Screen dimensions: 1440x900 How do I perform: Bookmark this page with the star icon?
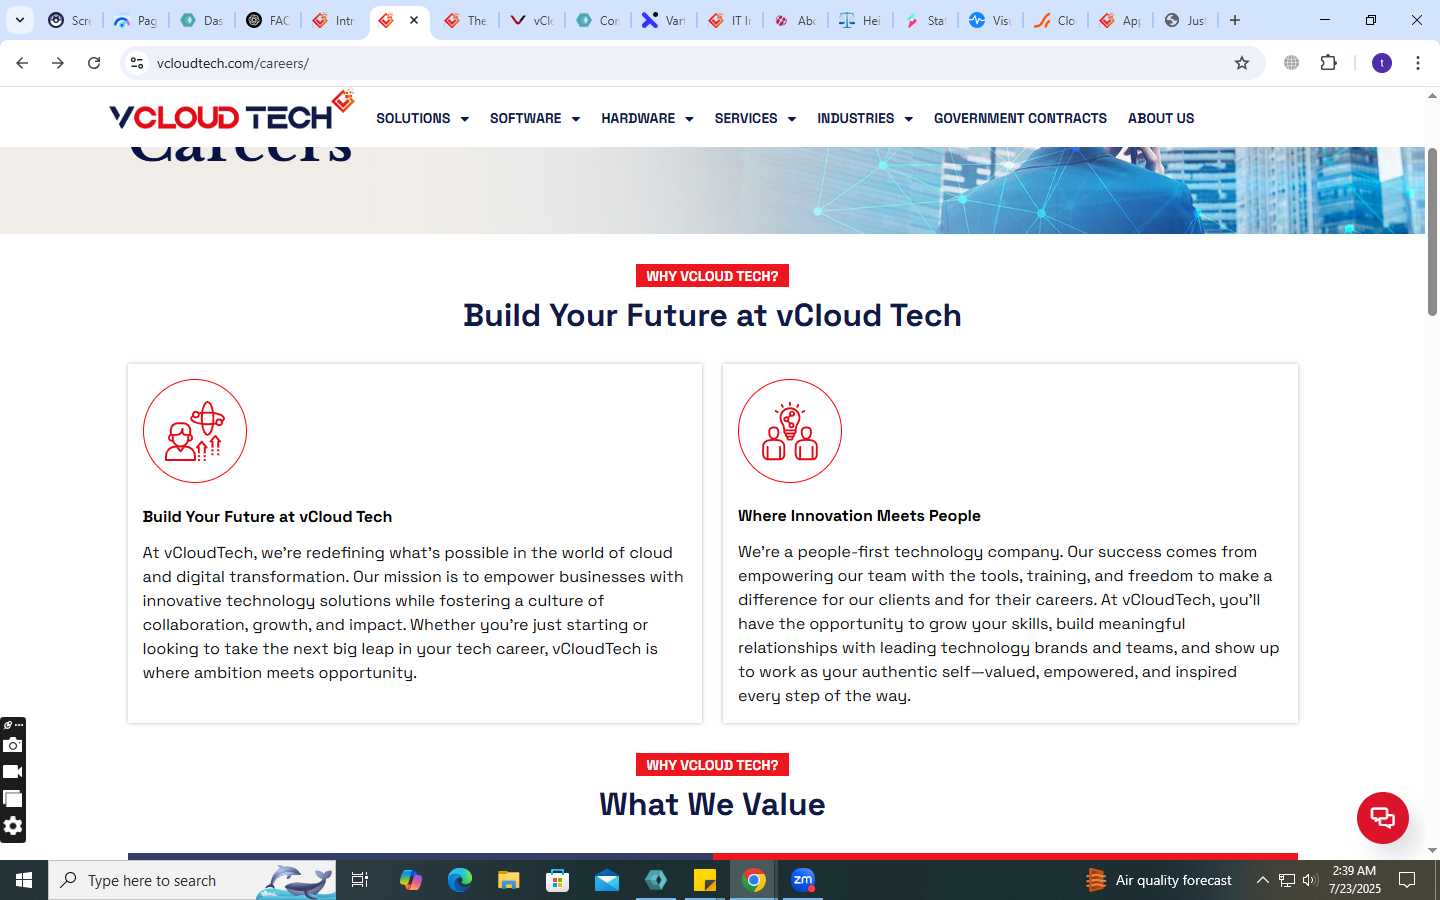tap(1242, 63)
